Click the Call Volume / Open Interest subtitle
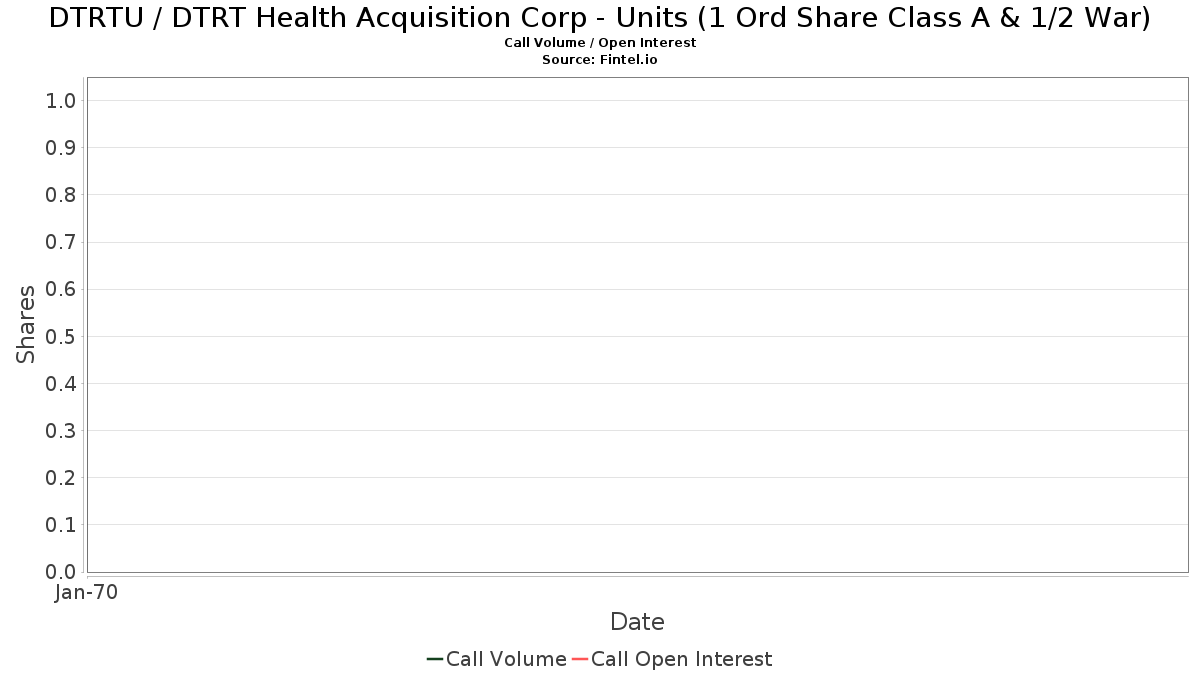This screenshot has width=1200, height=675. (x=600, y=43)
